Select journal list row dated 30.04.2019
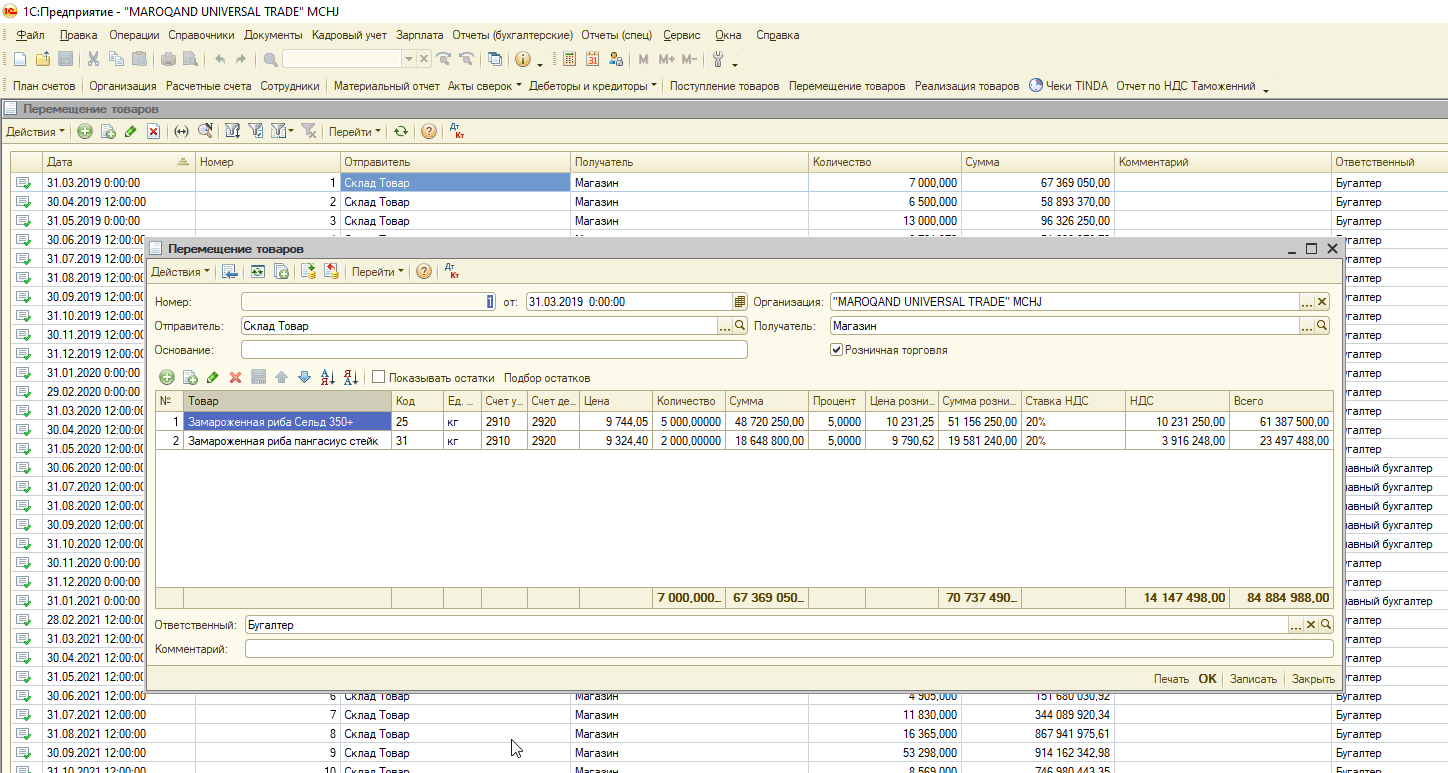The height and width of the screenshot is (773, 1448). tap(728, 202)
